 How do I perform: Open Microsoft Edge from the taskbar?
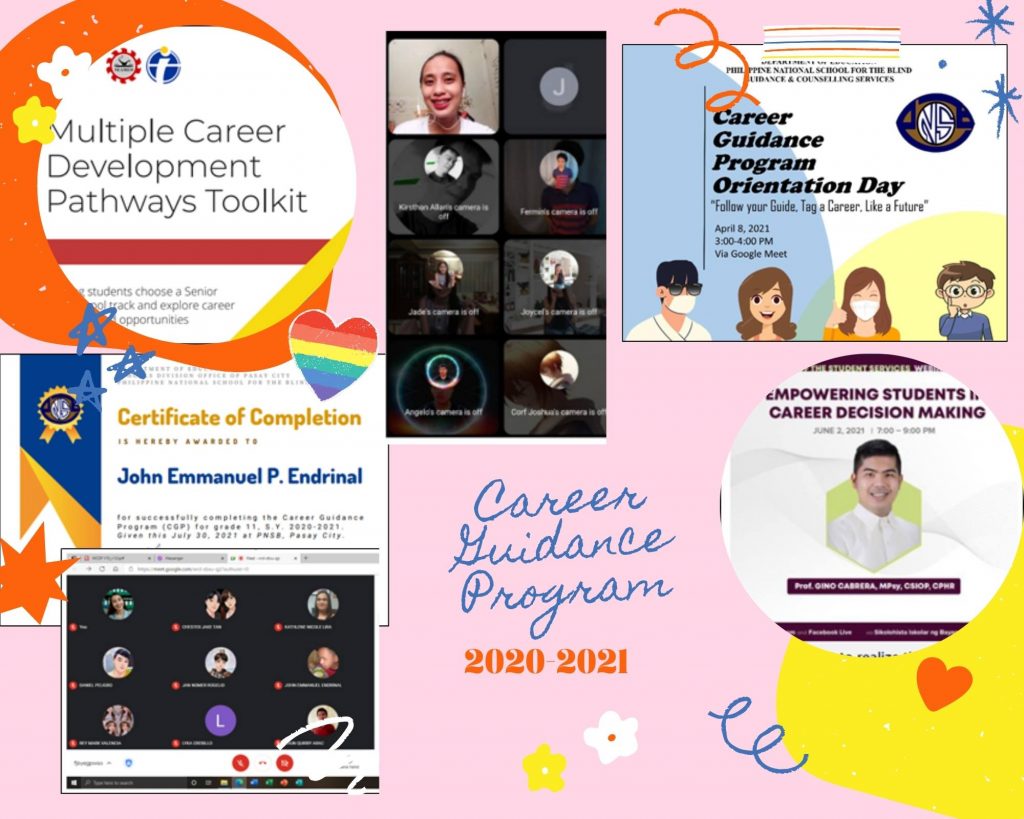(x=239, y=782)
